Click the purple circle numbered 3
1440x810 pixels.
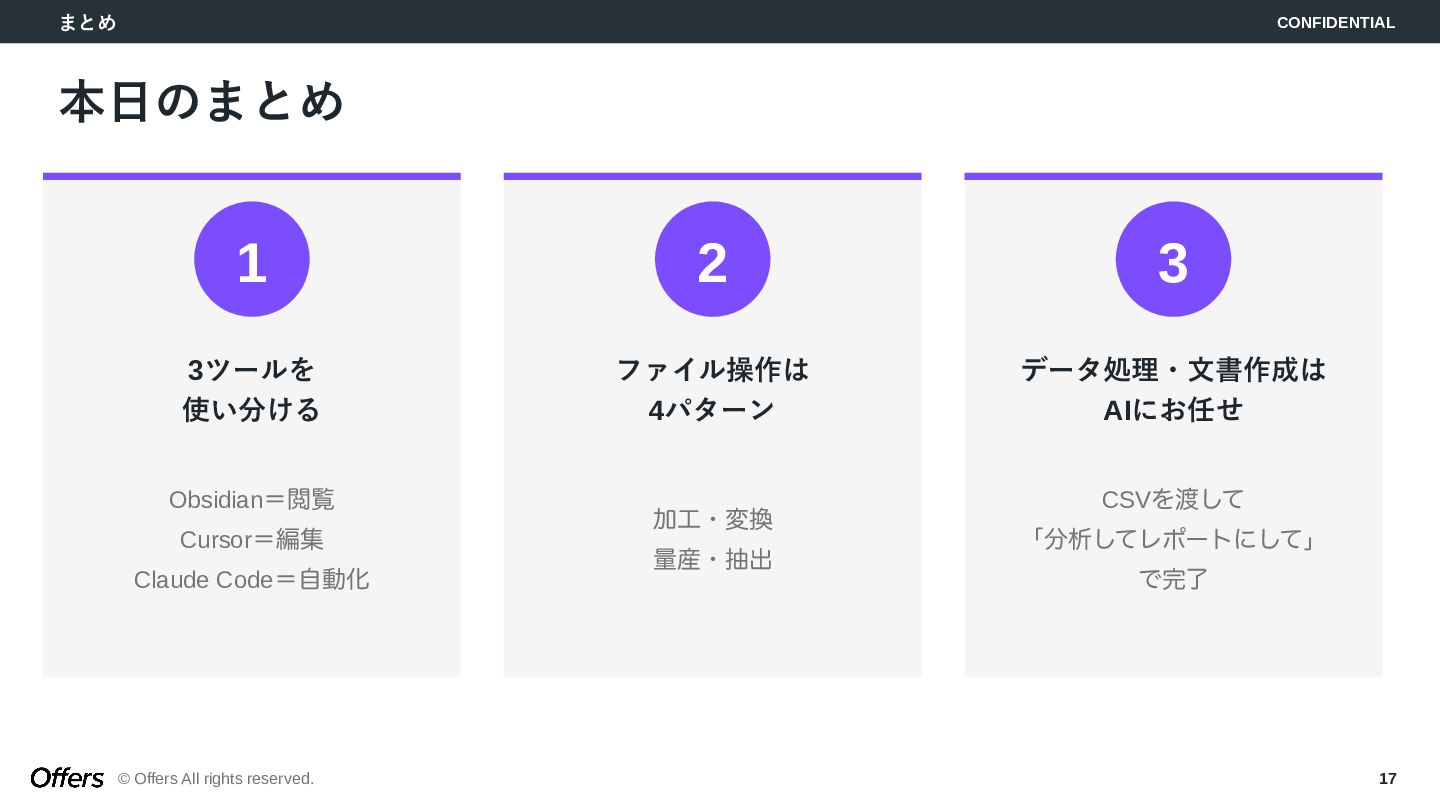(1173, 259)
